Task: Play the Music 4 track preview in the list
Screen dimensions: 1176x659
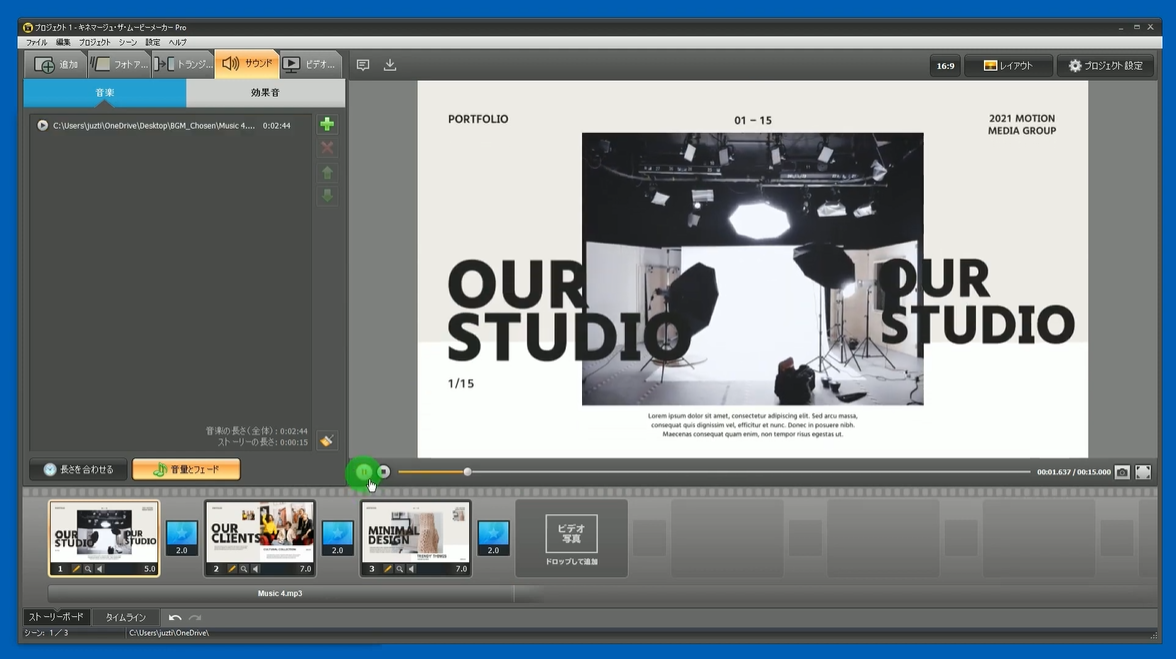Action: click(x=42, y=126)
